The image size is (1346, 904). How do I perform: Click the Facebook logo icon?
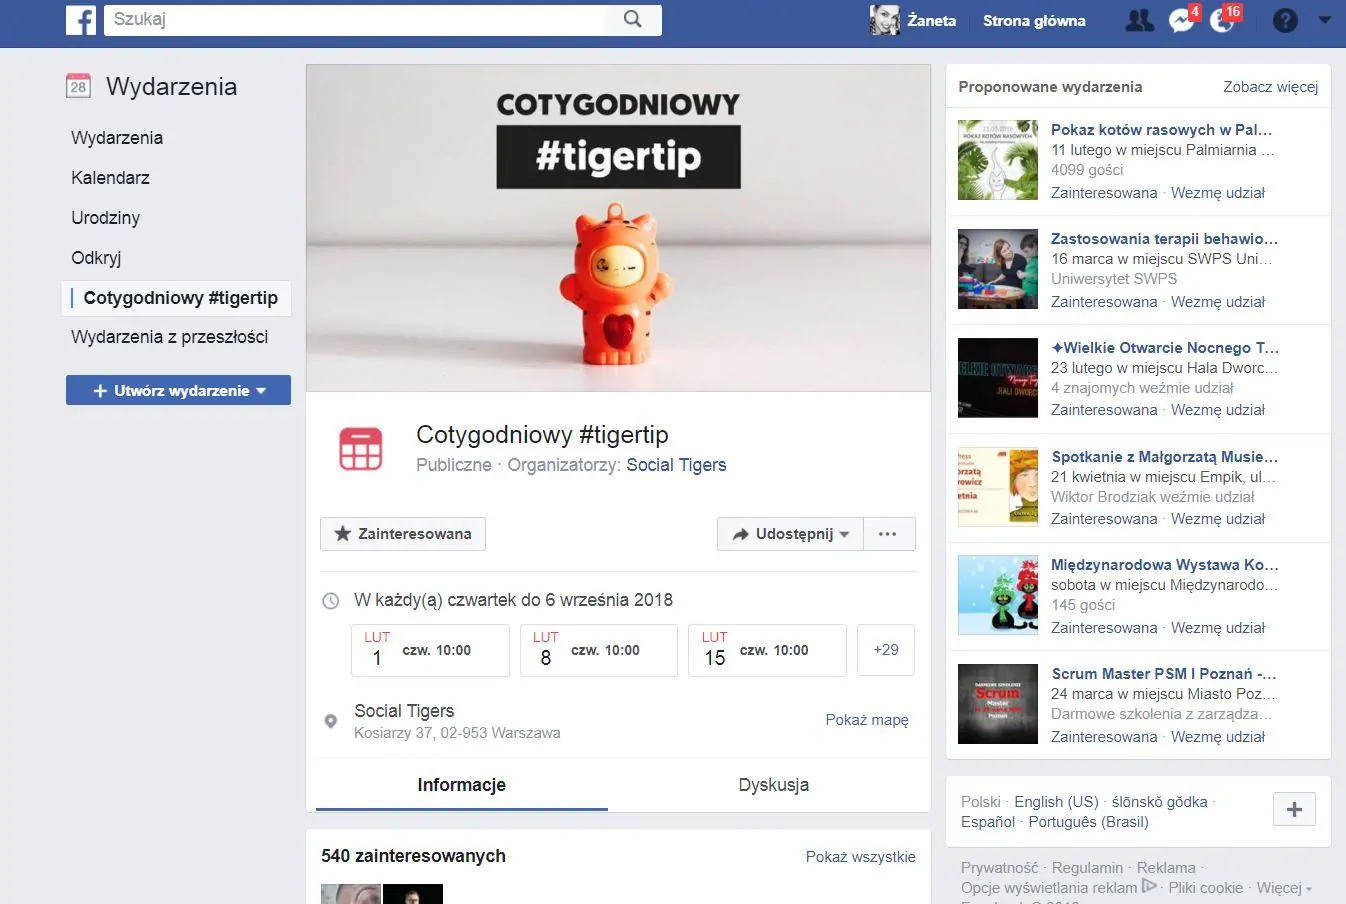pyautogui.click(x=81, y=20)
